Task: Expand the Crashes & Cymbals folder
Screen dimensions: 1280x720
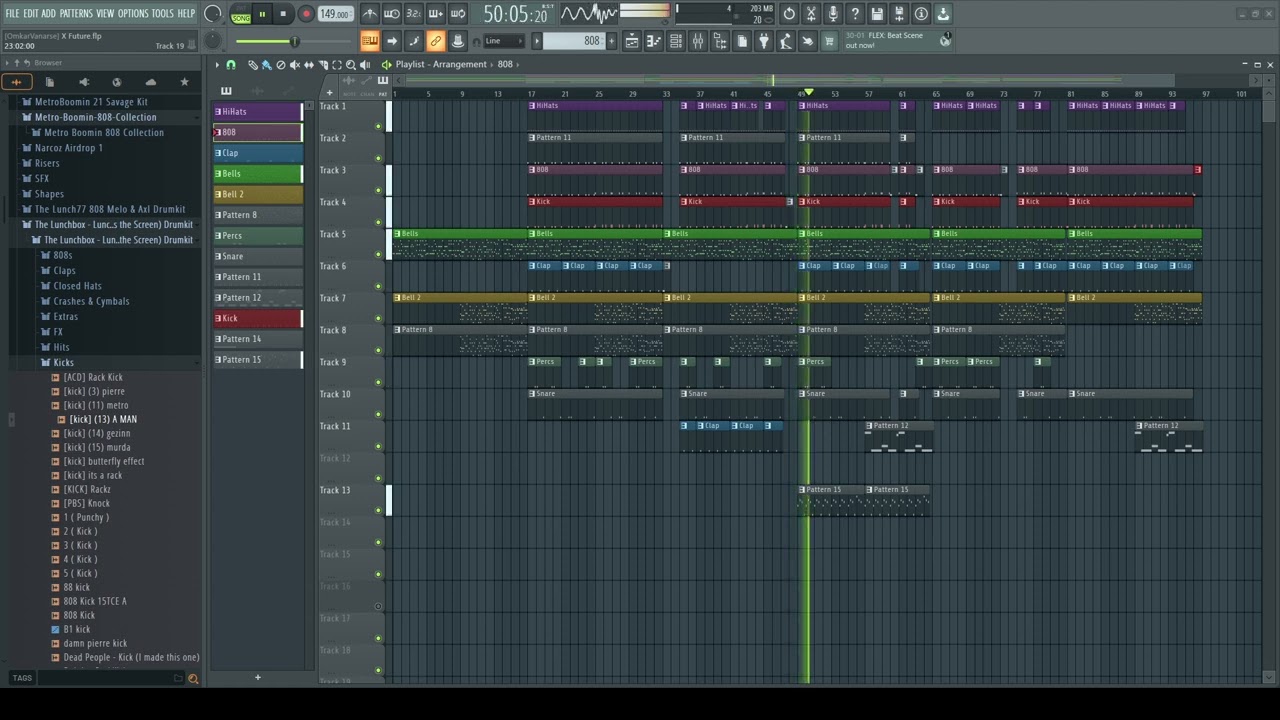Action: point(91,301)
